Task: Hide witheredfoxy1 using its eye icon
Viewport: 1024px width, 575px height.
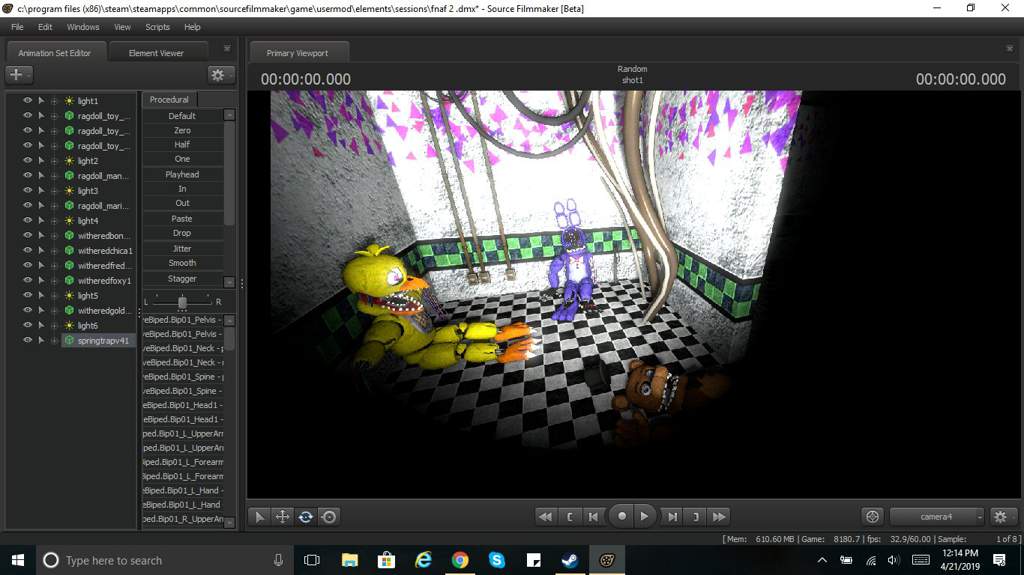Action: [x=27, y=280]
